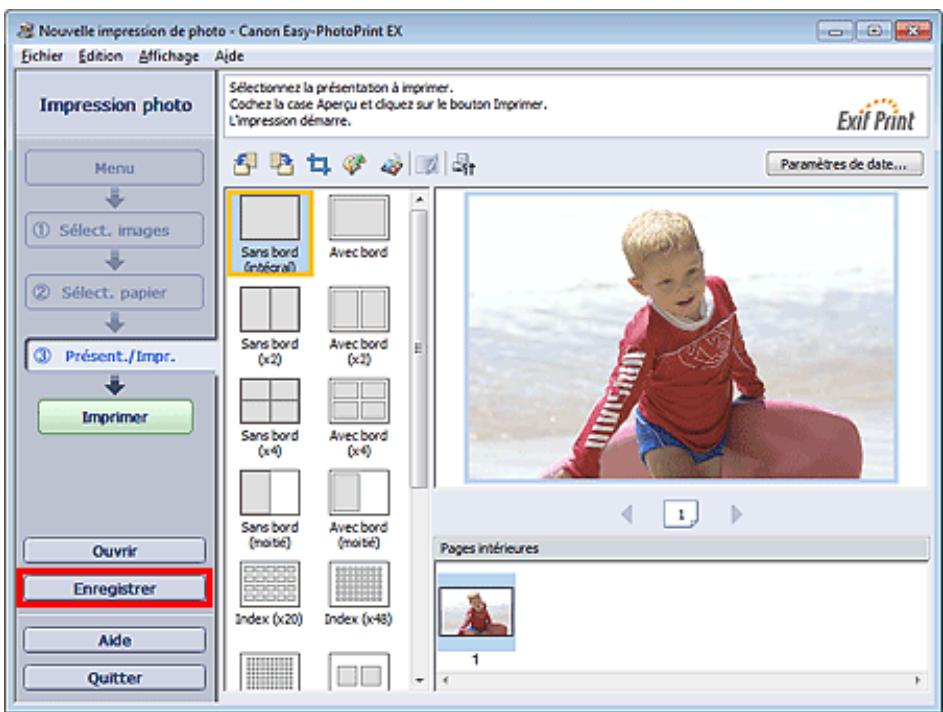Image resolution: width=943 pixels, height=712 pixels.
Task: Open the Edition menu
Action: click(100, 56)
